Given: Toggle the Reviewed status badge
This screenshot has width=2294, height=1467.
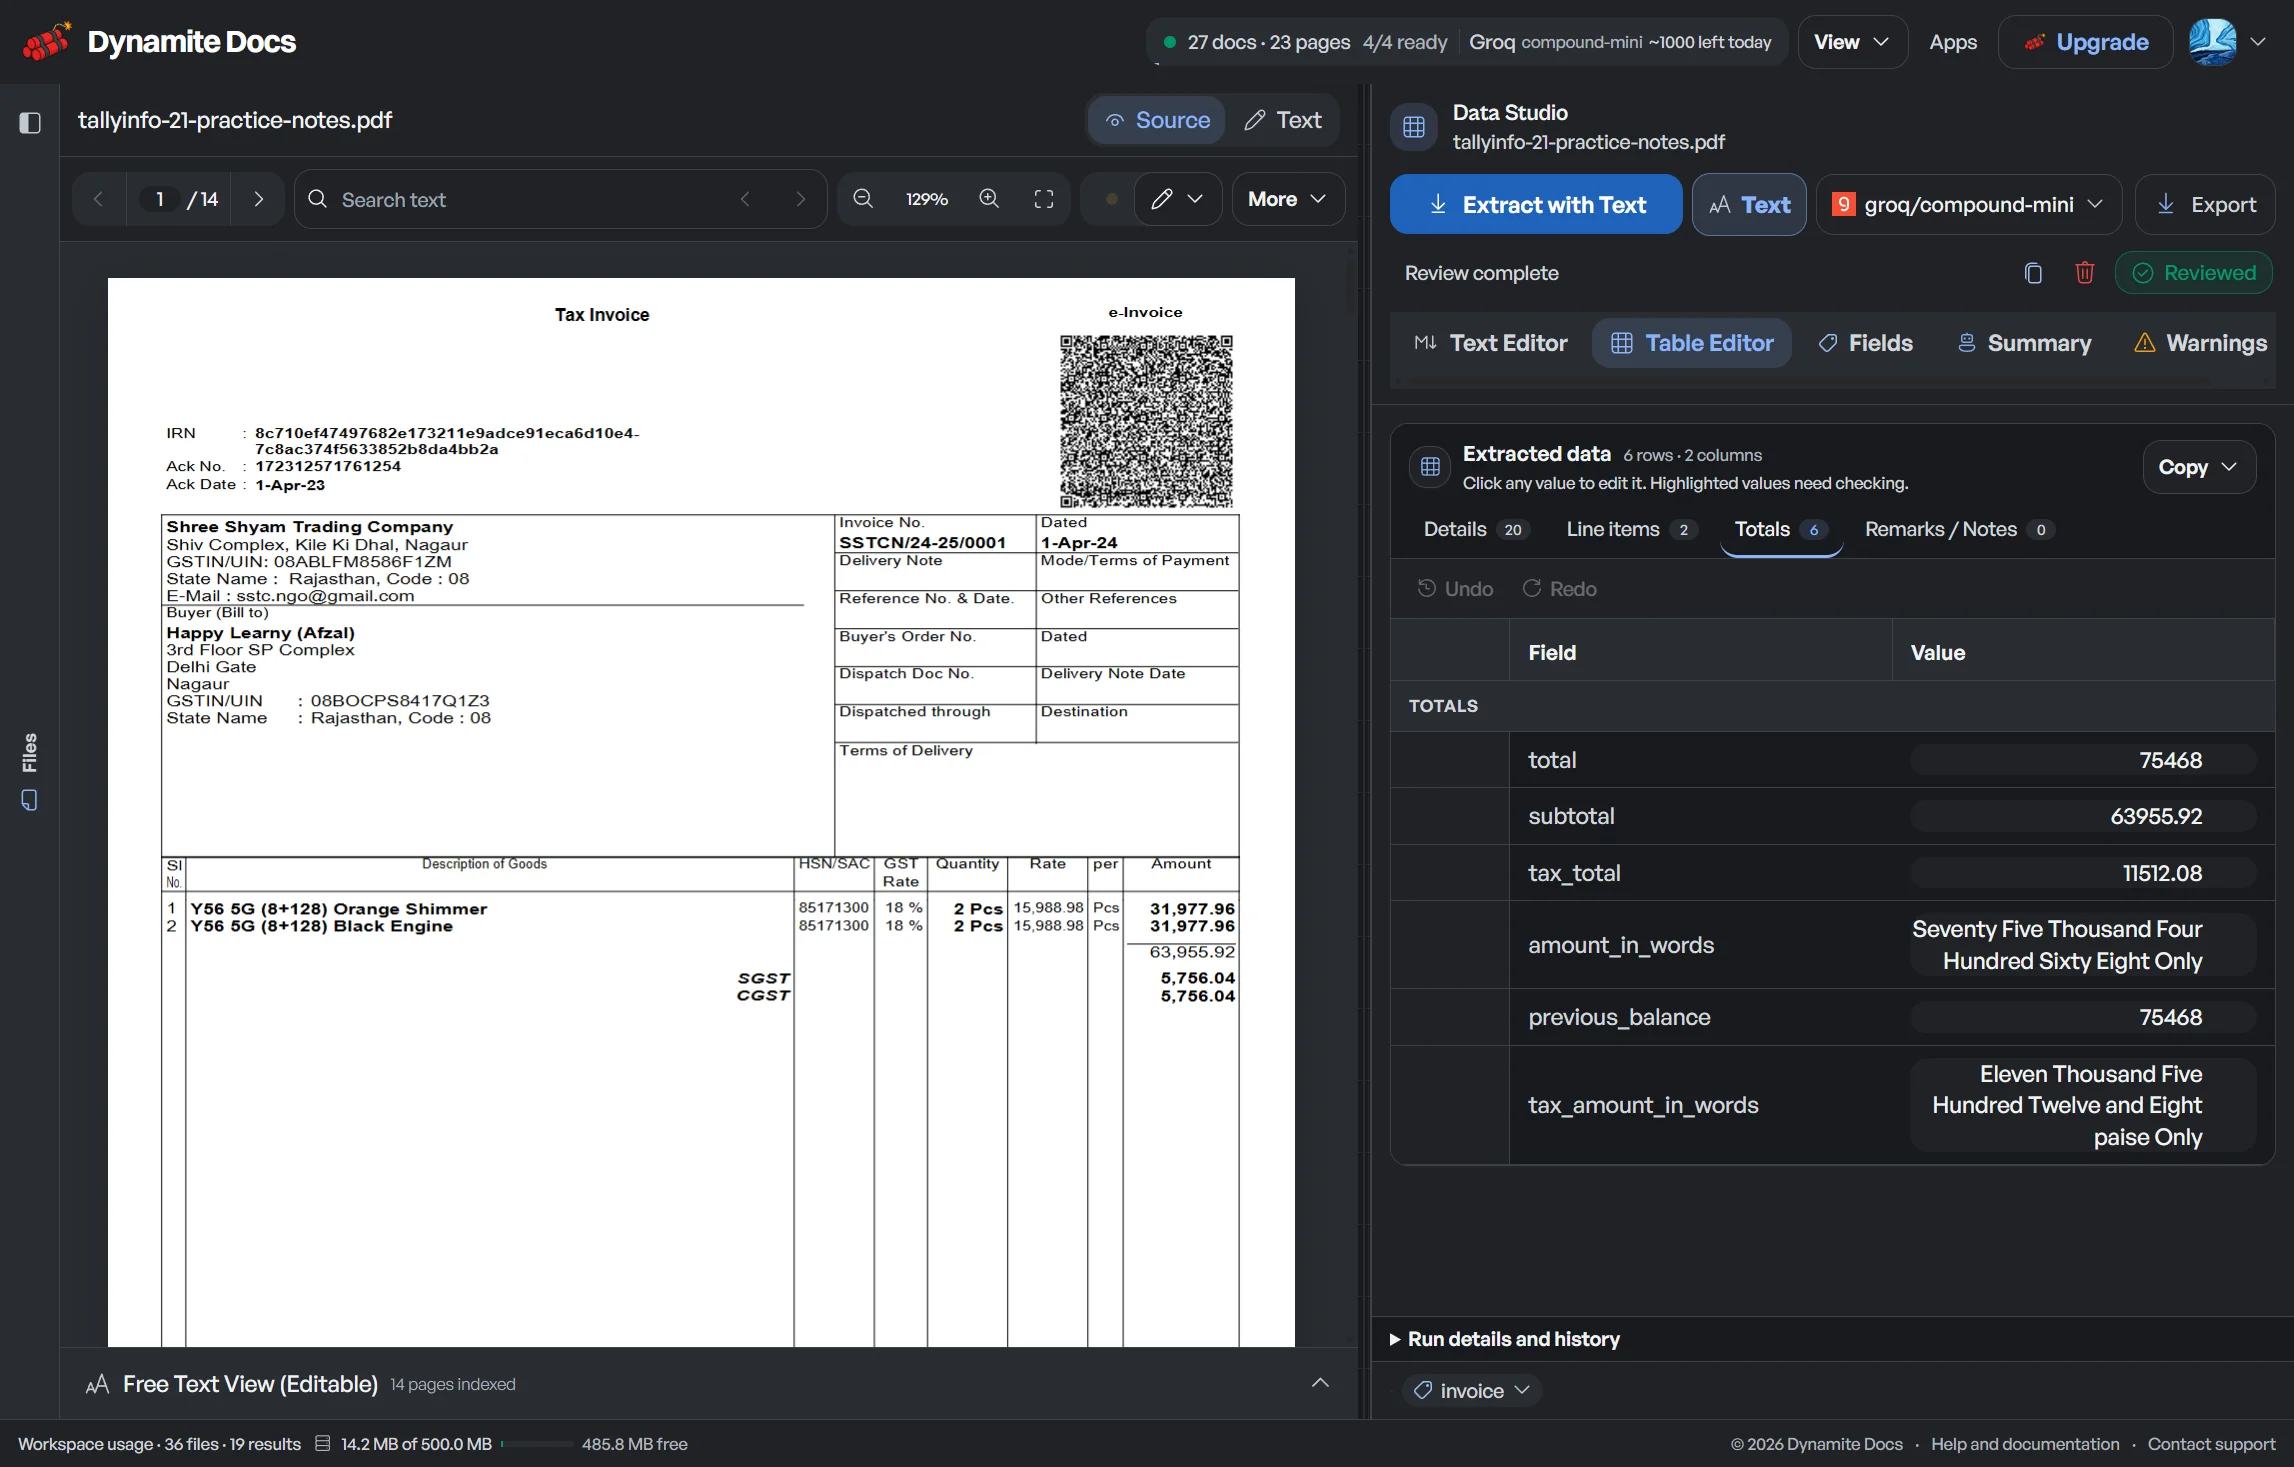Looking at the screenshot, I should (2194, 273).
